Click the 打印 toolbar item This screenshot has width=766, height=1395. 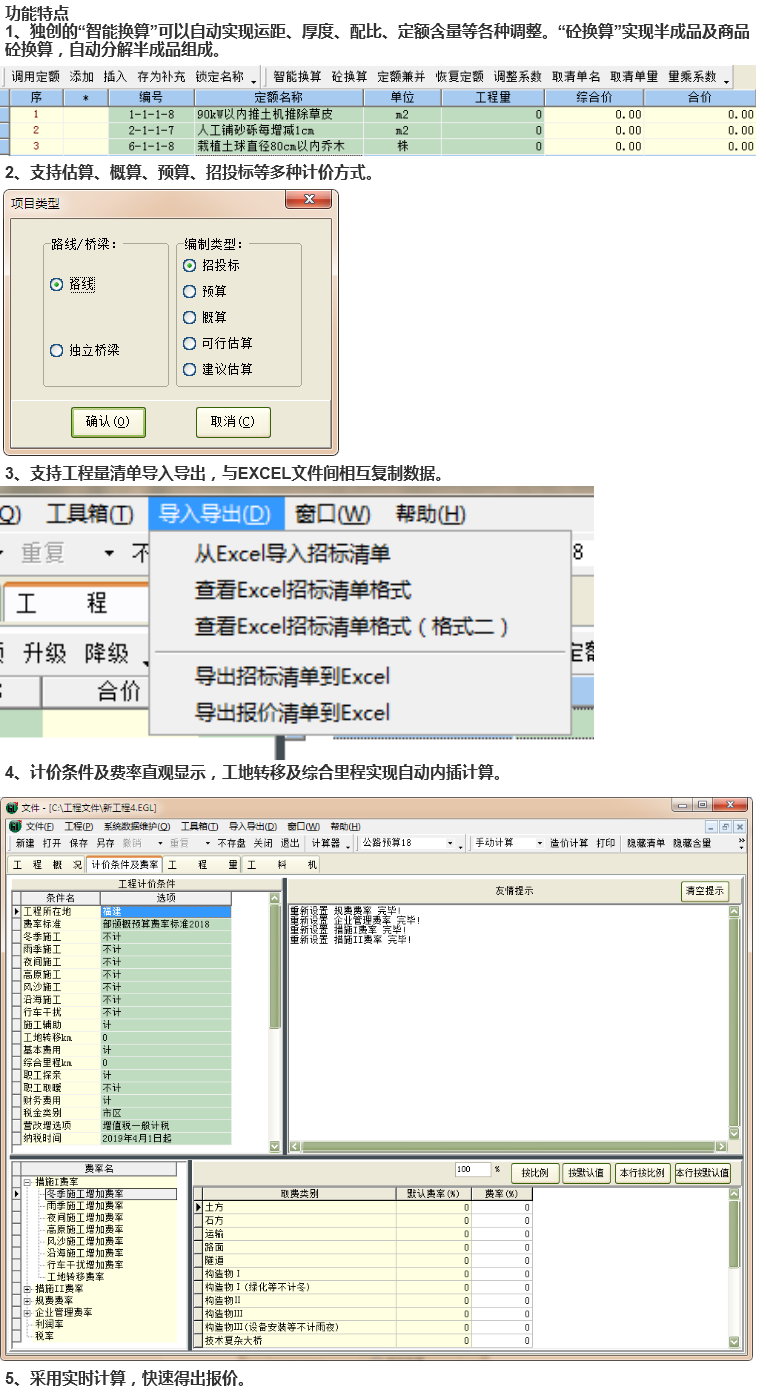pos(606,843)
